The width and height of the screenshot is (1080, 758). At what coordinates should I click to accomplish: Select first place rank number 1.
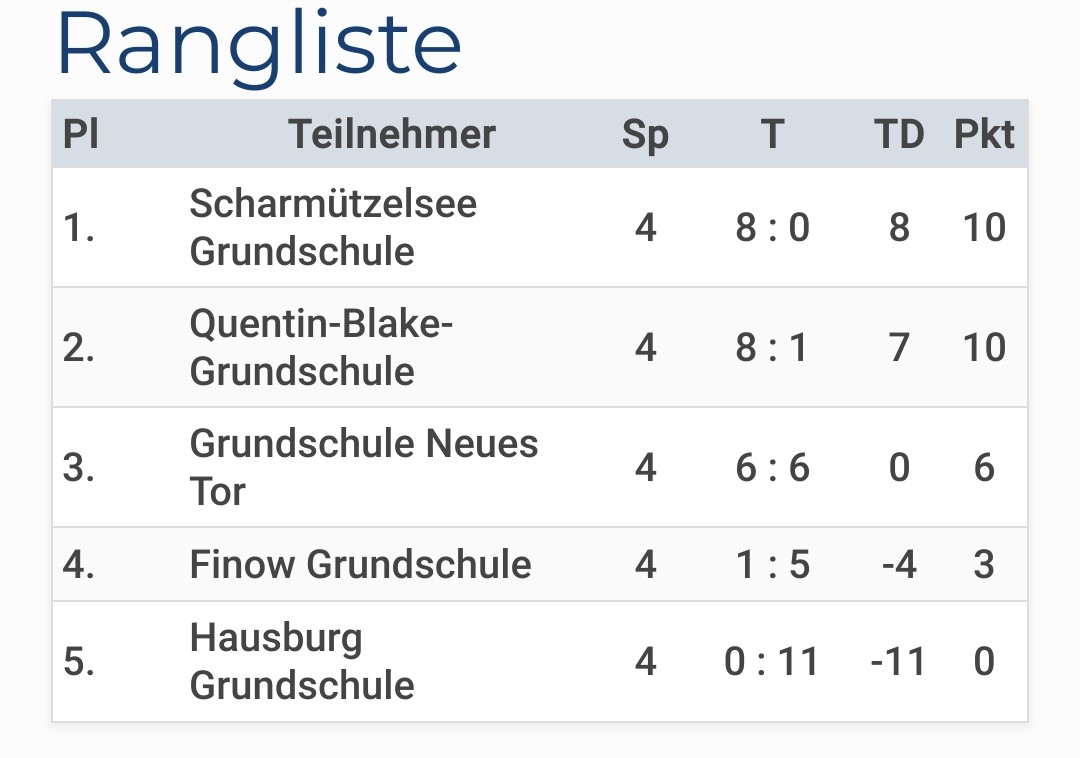click(79, 227)
